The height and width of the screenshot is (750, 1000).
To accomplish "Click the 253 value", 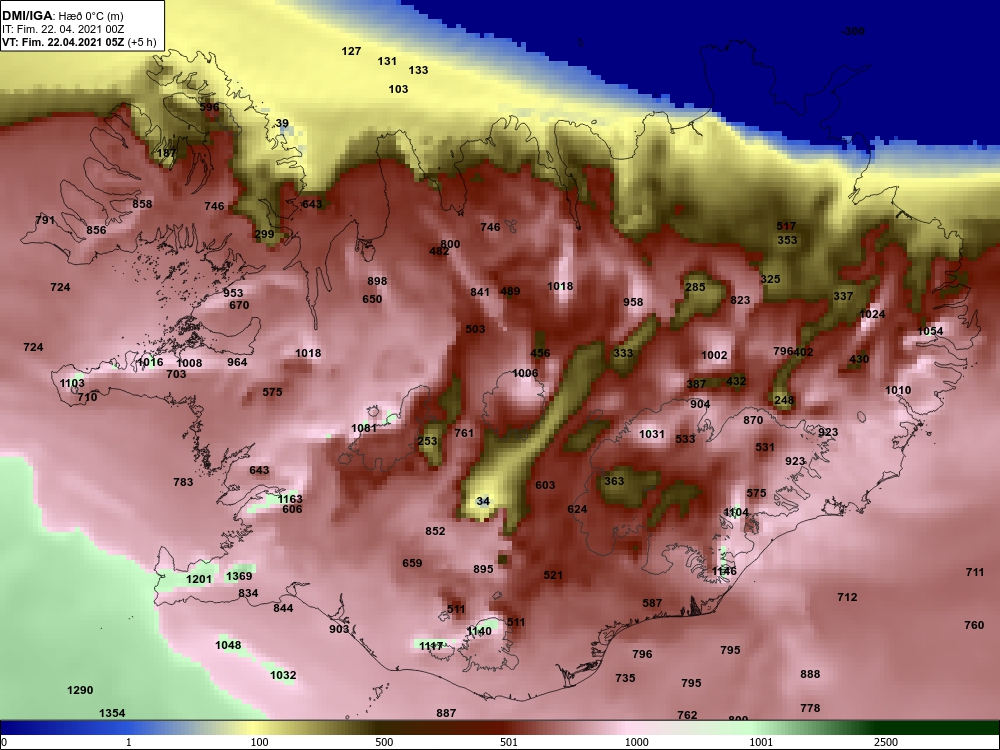I will 427,441.
